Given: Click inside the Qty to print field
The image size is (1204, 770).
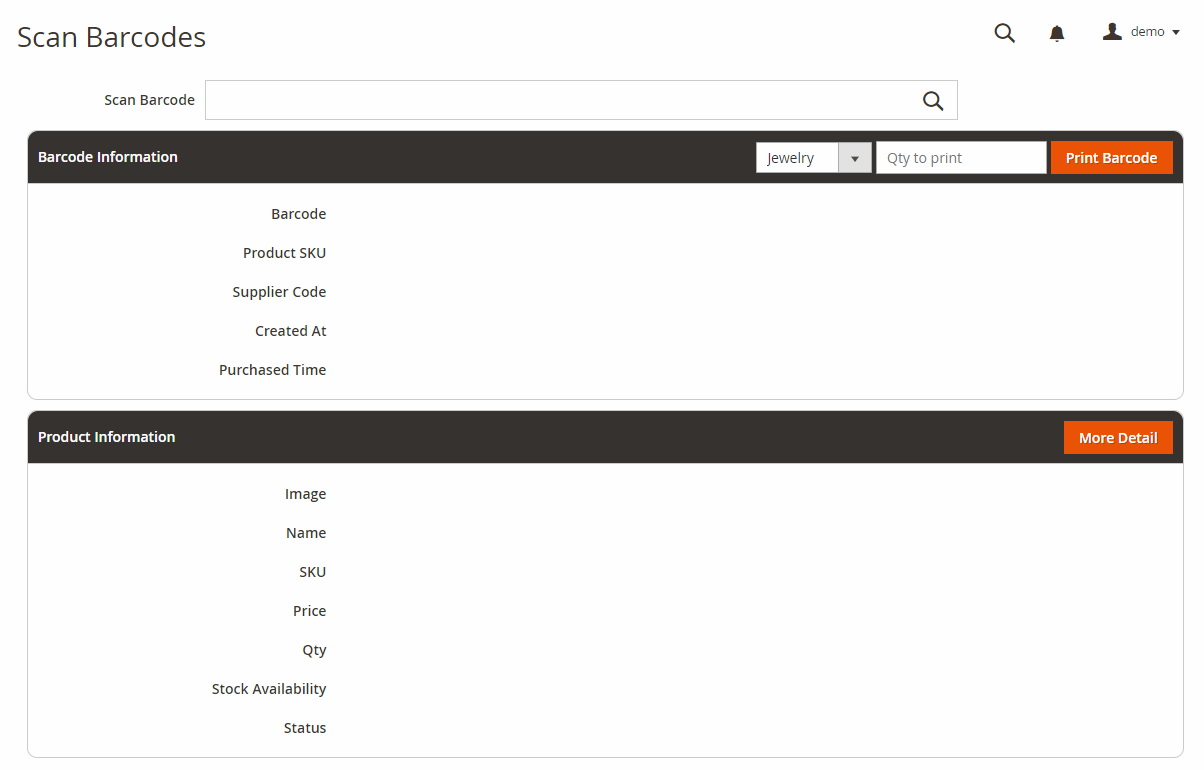Looking at the screenshot, I should 961,157.
